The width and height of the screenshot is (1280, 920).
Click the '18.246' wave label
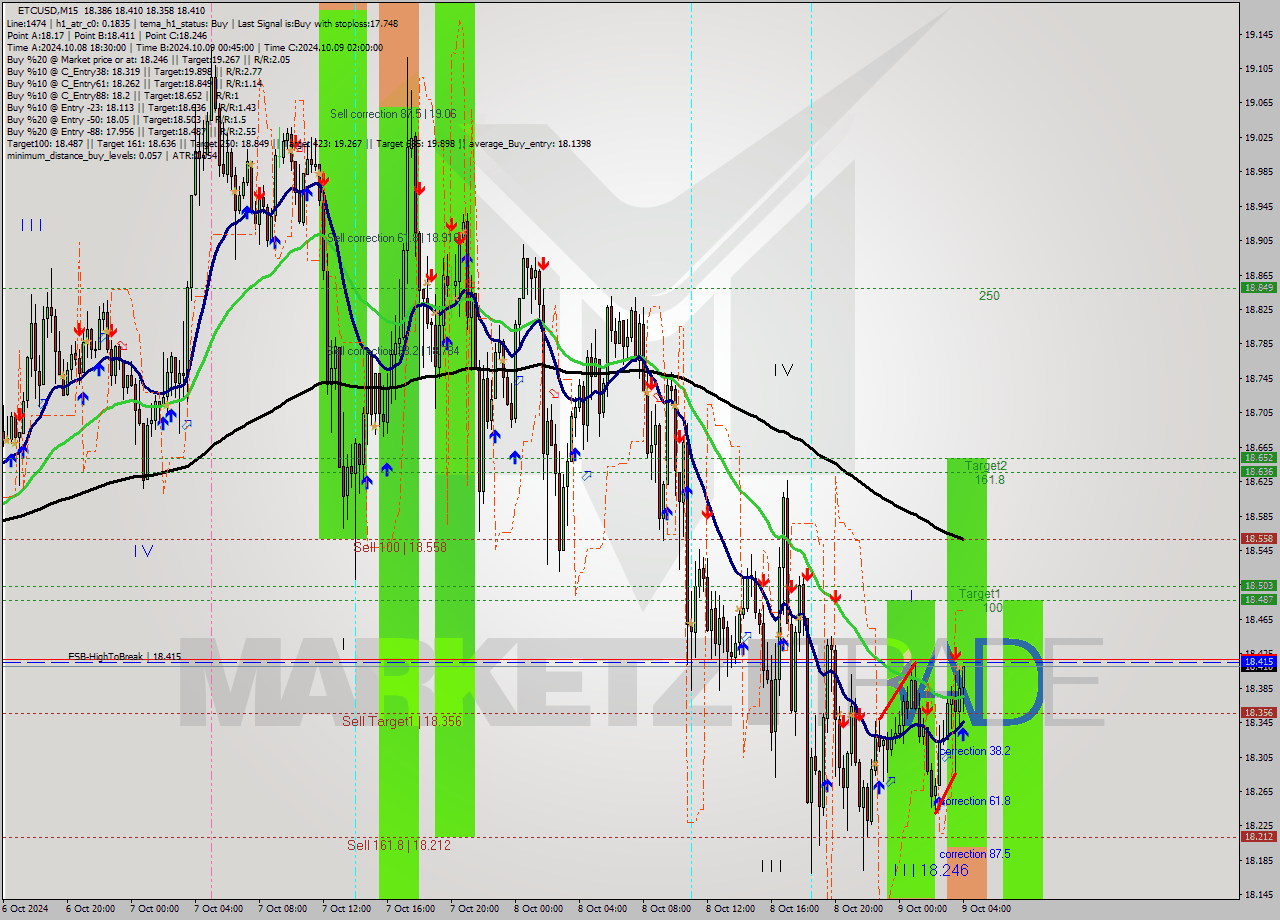click(943, 871)
